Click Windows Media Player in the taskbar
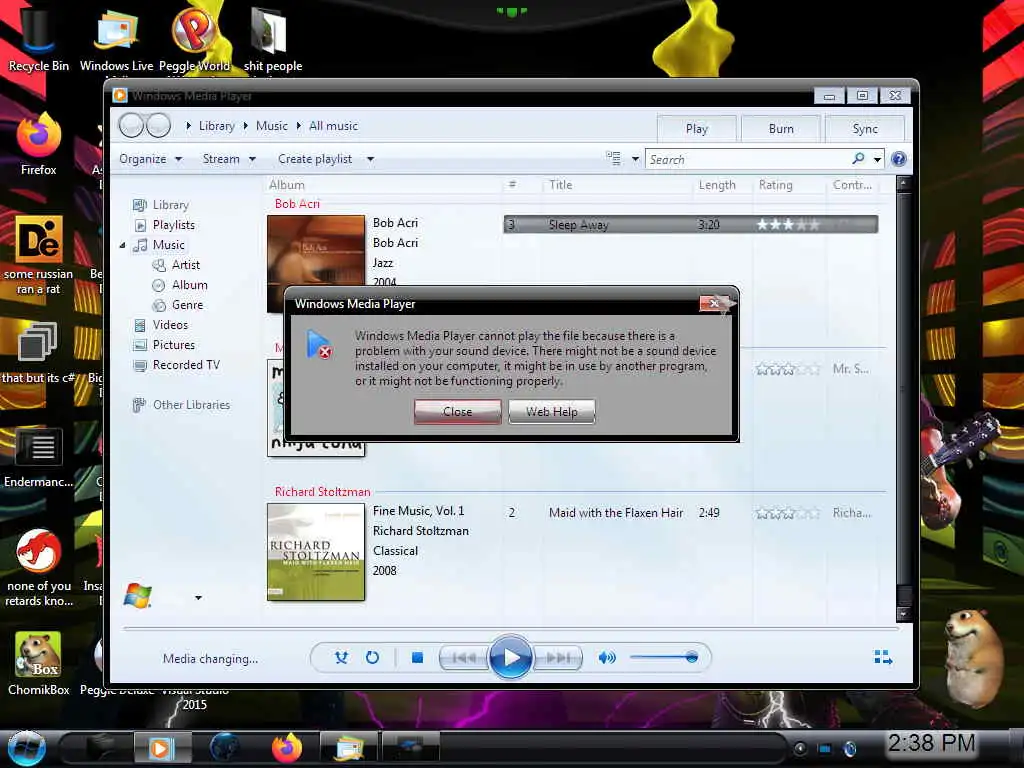Image resolution: width=1024 pixels, height=768 pixels. click(161, 748)
